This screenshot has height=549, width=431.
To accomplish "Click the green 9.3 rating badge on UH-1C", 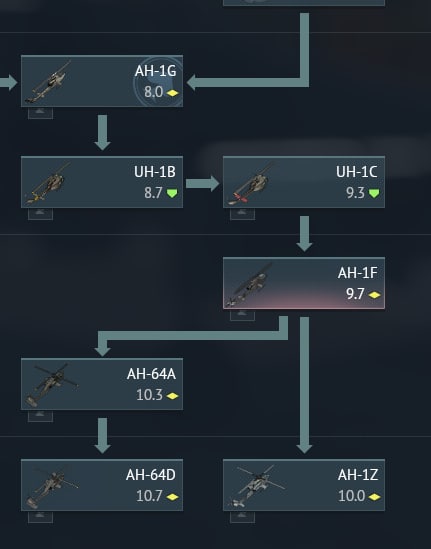I will click(374, 193).
